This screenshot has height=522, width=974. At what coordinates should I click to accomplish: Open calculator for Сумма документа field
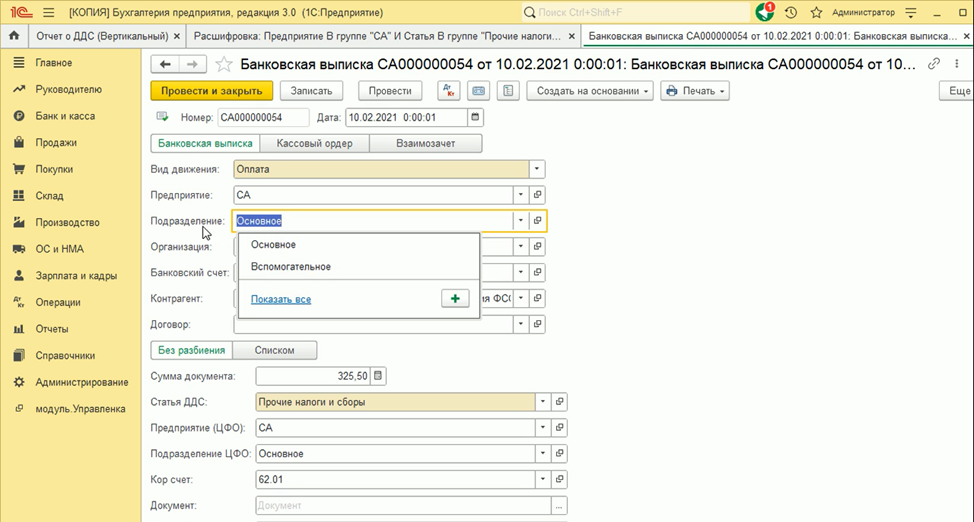[x=378, y=376]
